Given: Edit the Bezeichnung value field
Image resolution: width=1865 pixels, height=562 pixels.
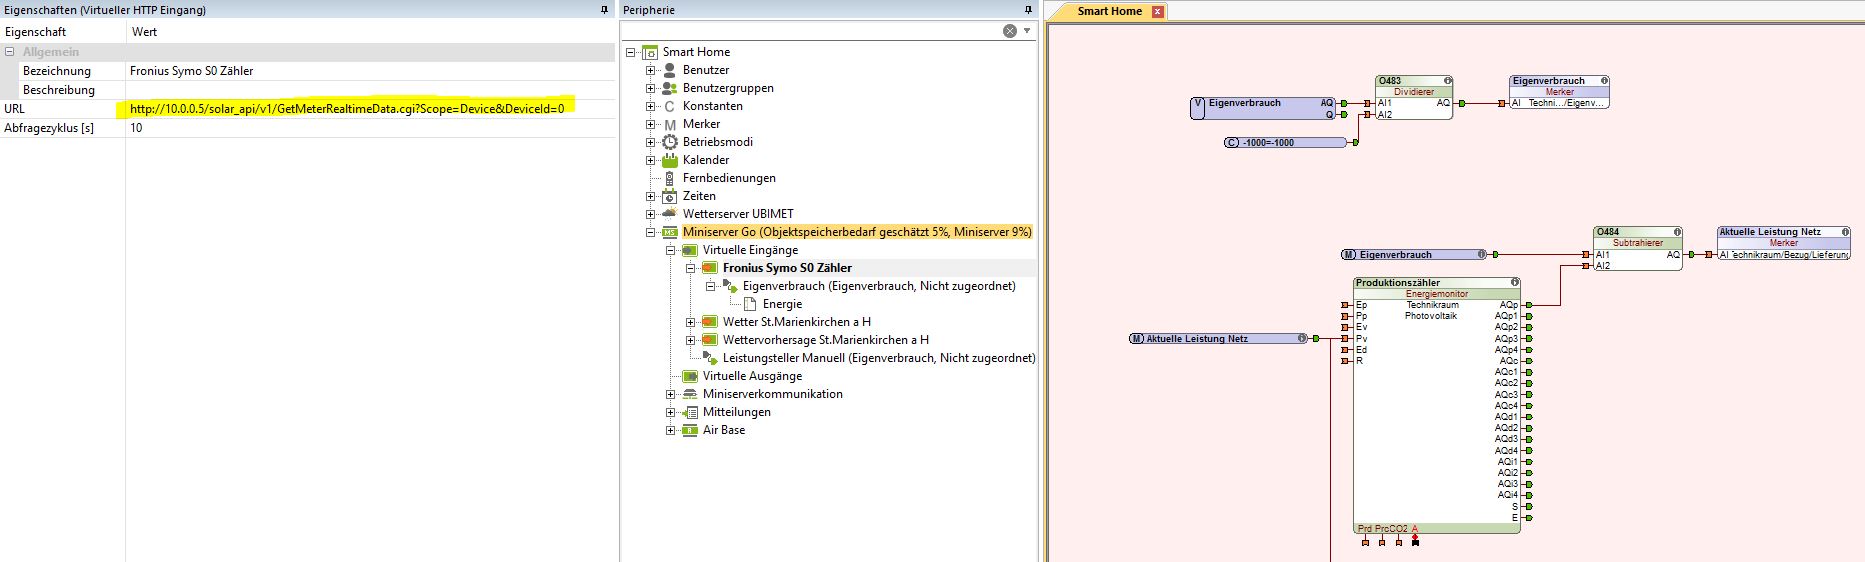Looking at the screenshot, I should [370, 71].
